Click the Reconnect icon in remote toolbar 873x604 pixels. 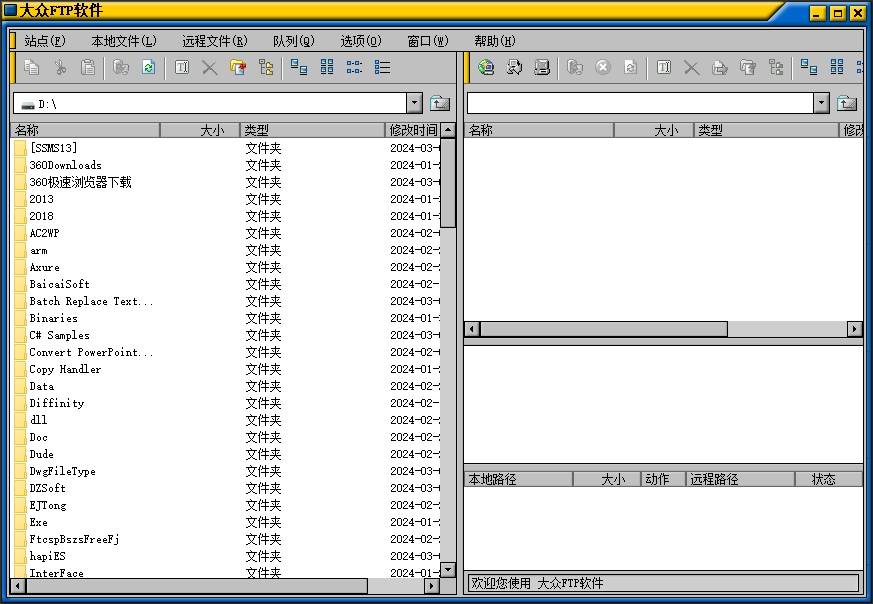(x=514, y=68)
